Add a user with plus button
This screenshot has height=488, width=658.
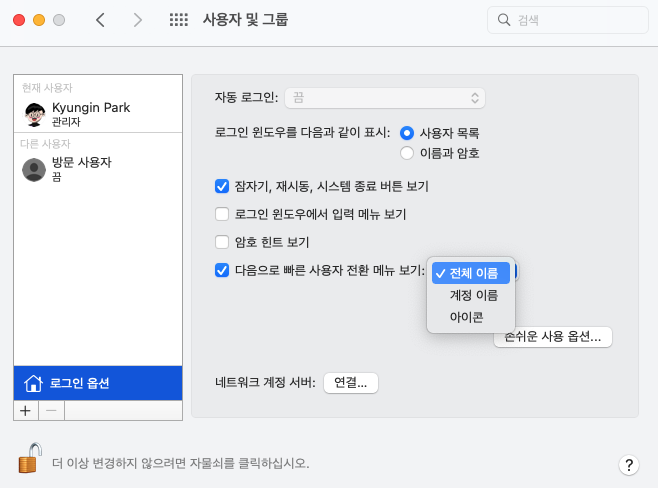pyautogui.click(x=26, y=410)
